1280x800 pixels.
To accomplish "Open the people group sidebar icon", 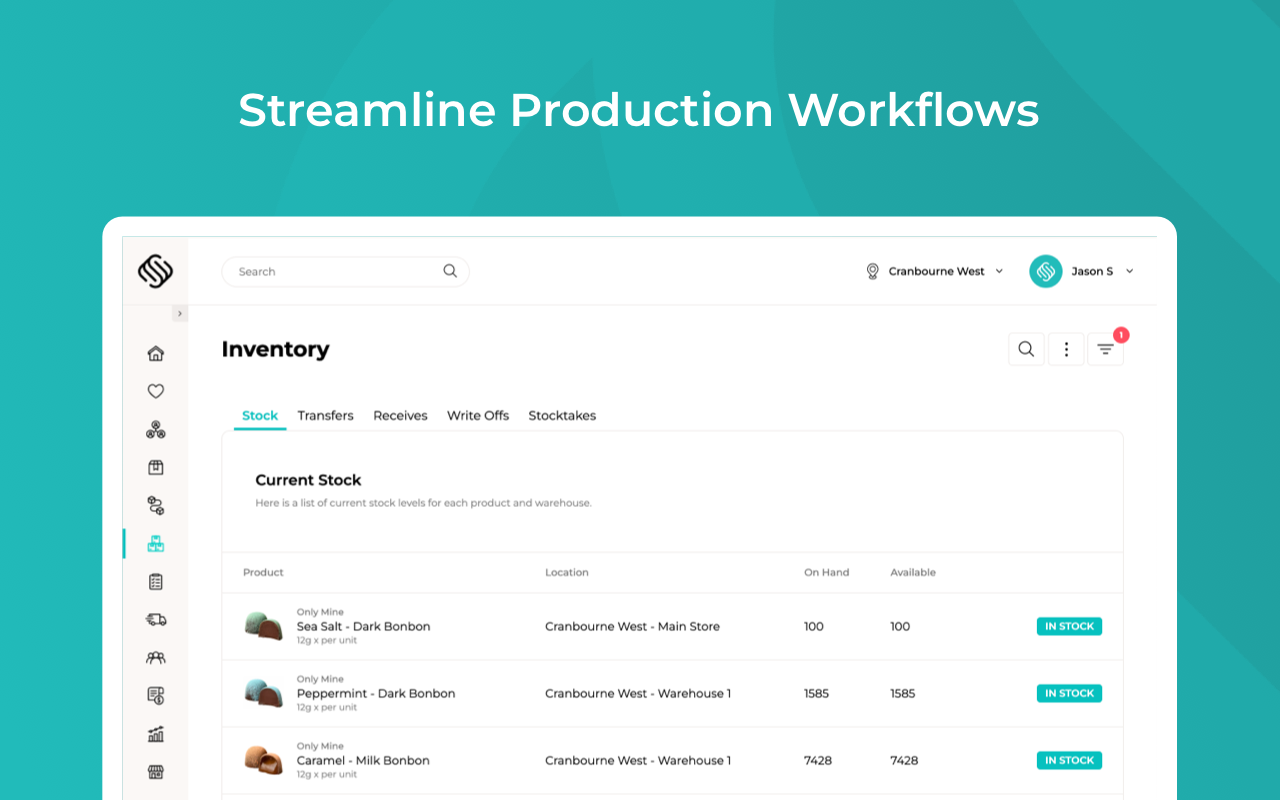I will [x=155, y=658].
